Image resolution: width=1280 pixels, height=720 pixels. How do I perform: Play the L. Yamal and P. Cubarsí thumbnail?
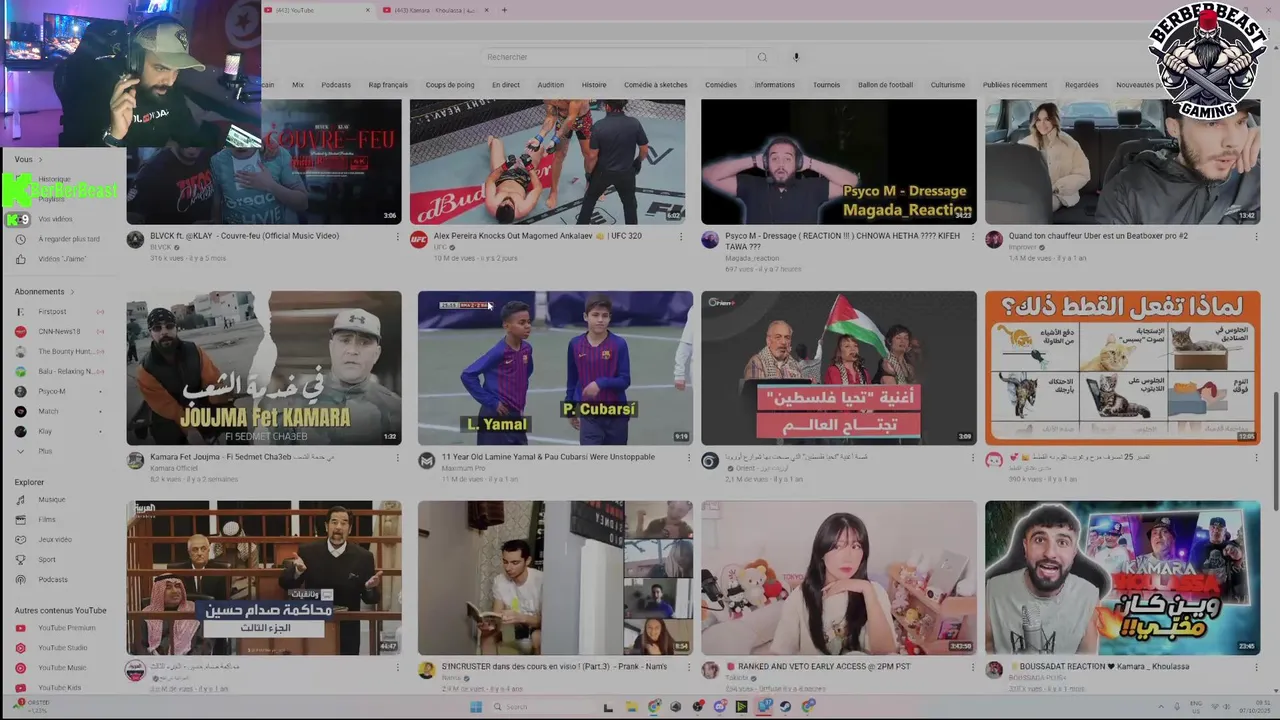click(555, 368)
